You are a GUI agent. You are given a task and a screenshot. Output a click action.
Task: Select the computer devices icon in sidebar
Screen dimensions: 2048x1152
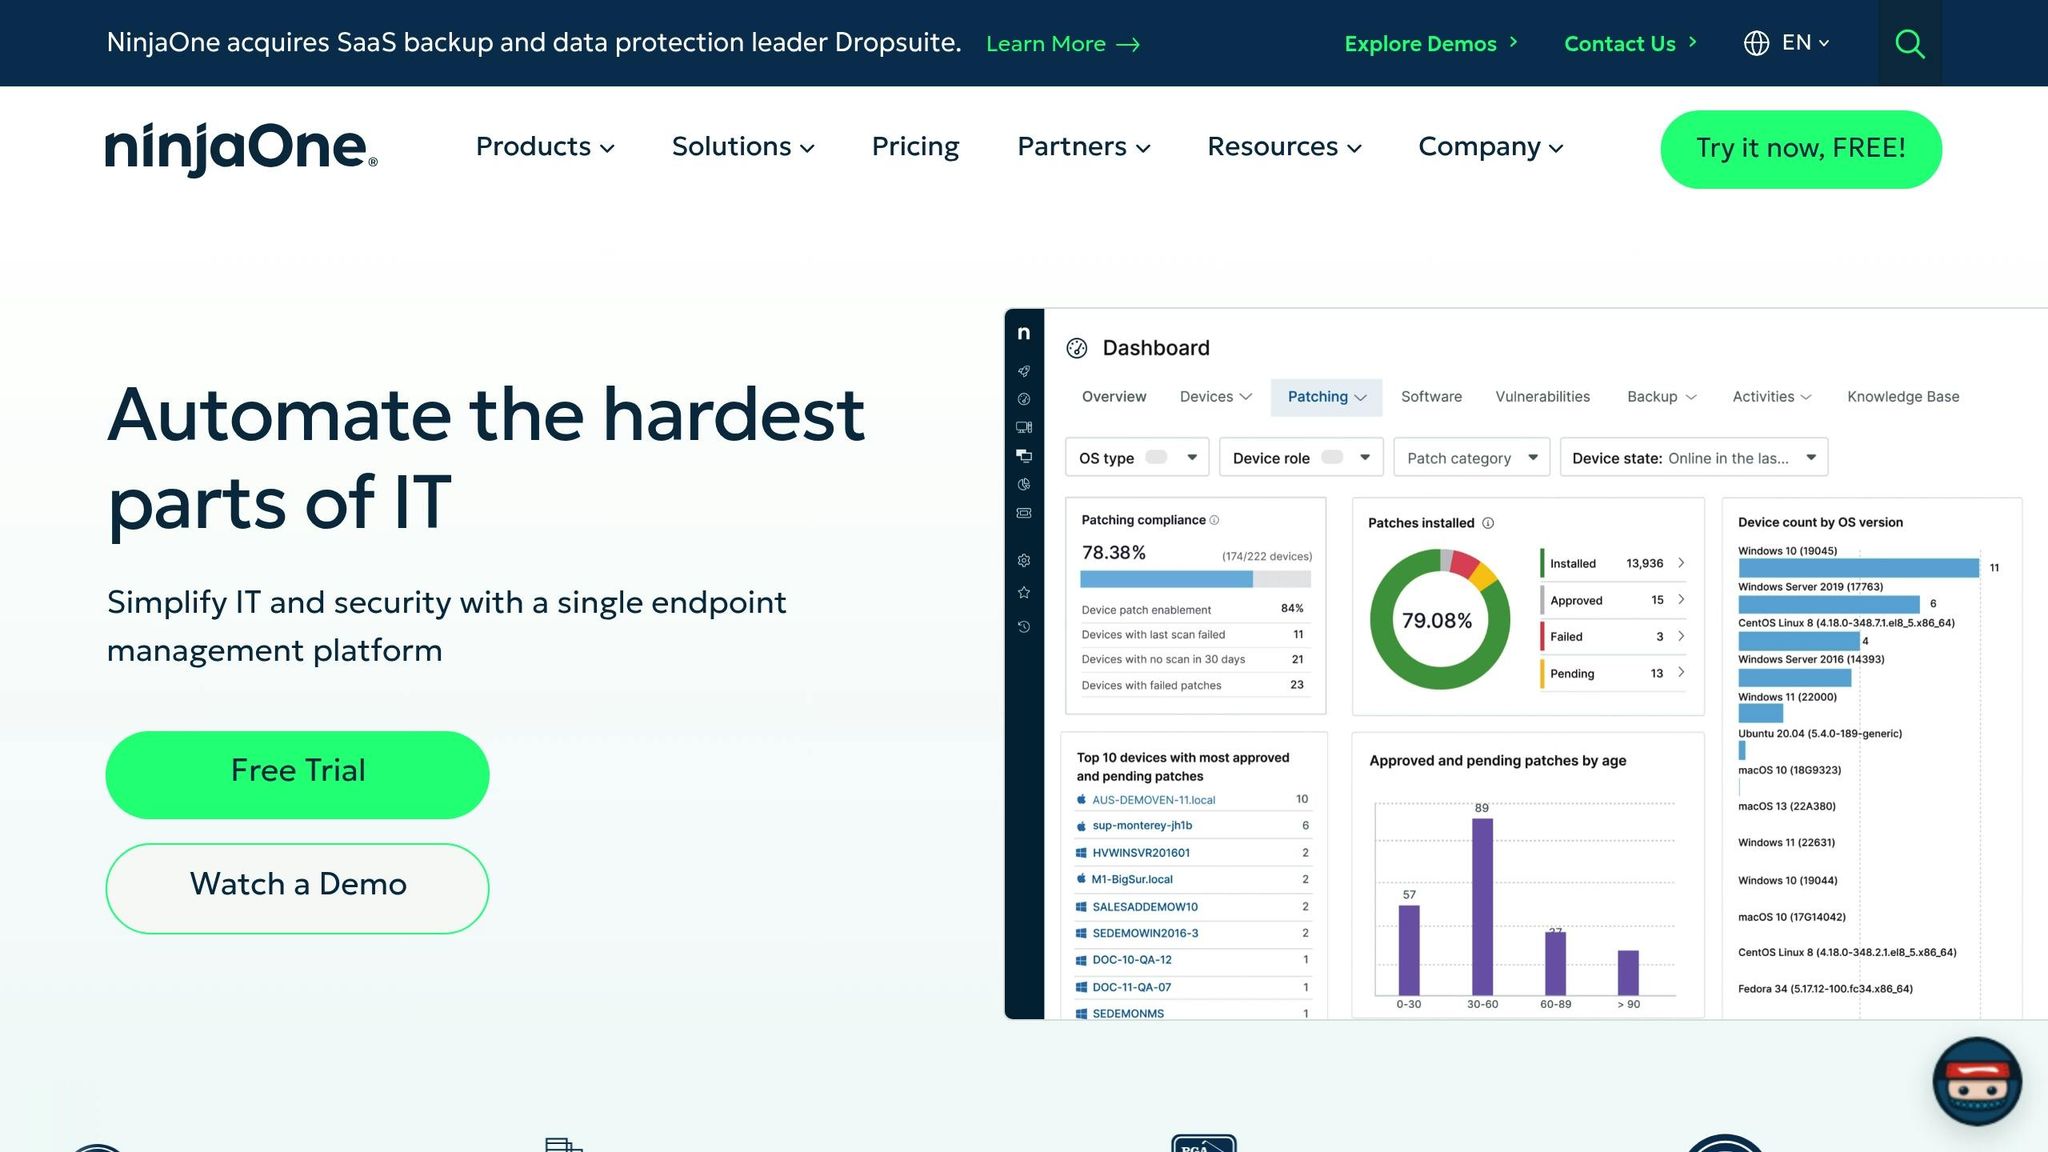coord(1024,427)
